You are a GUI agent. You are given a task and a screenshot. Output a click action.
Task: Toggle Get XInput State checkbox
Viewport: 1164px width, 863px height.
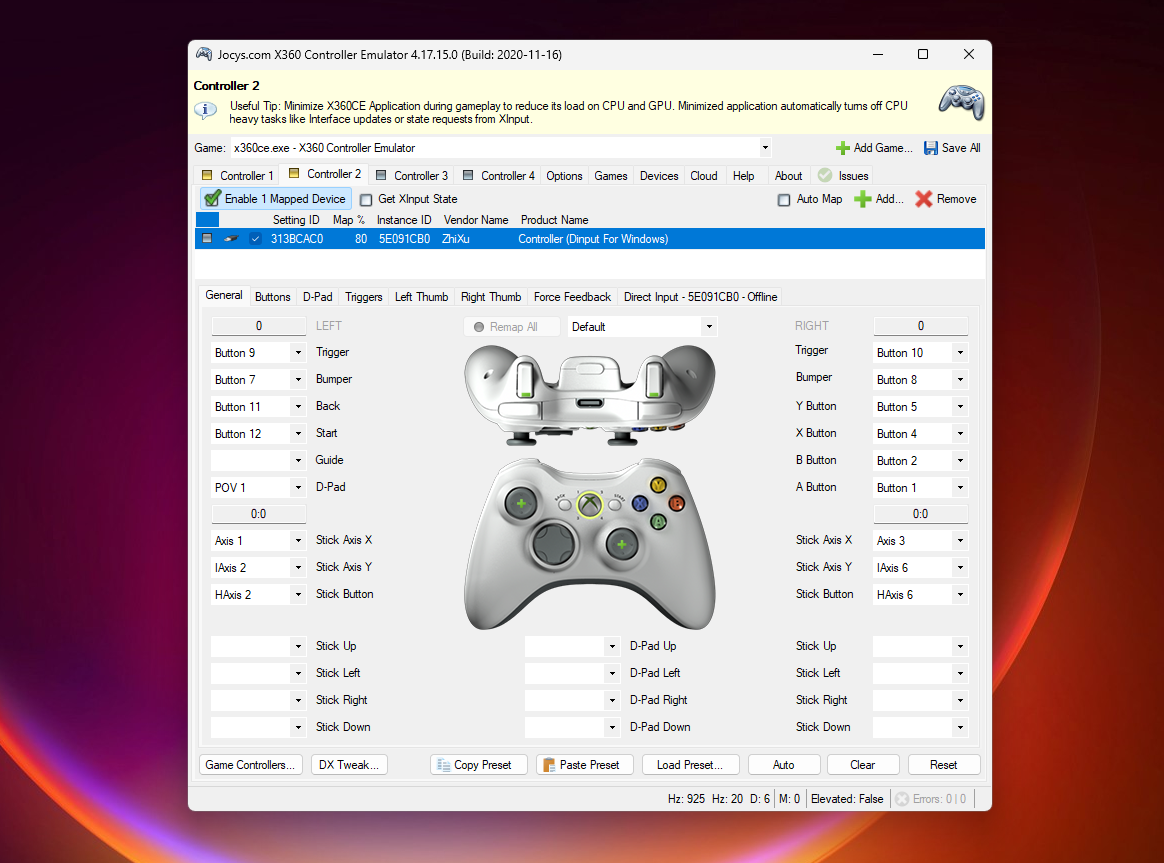point(366,200)
